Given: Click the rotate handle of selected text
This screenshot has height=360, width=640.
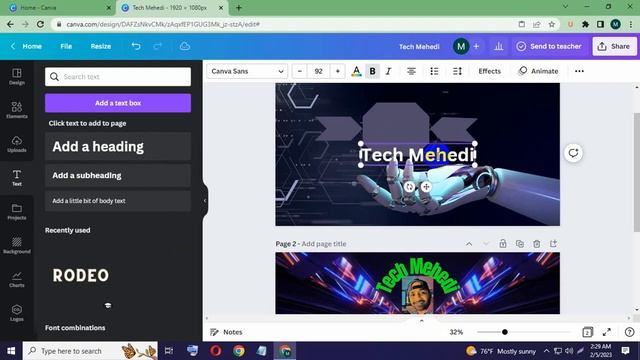Looking at the screenshot, I should 409,187.
